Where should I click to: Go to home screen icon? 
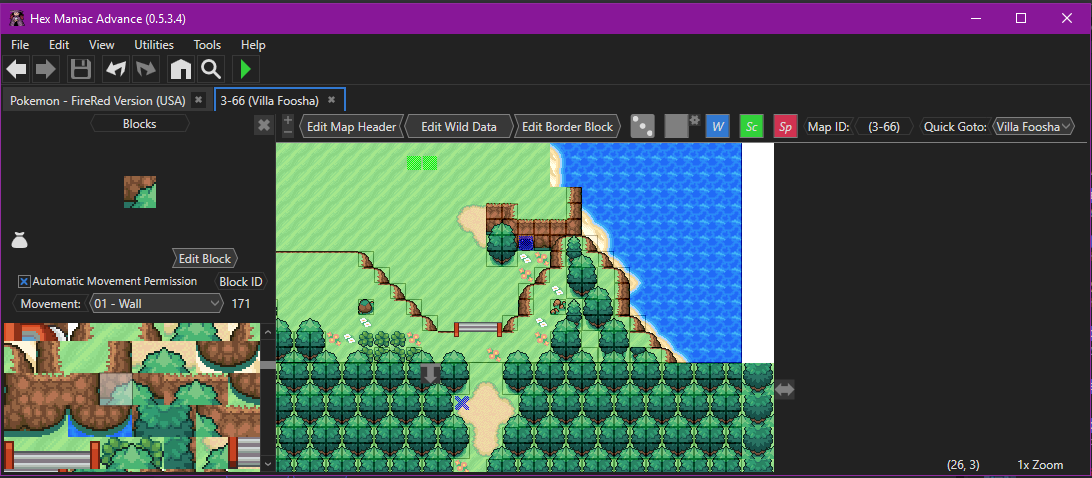coord(180,69)
